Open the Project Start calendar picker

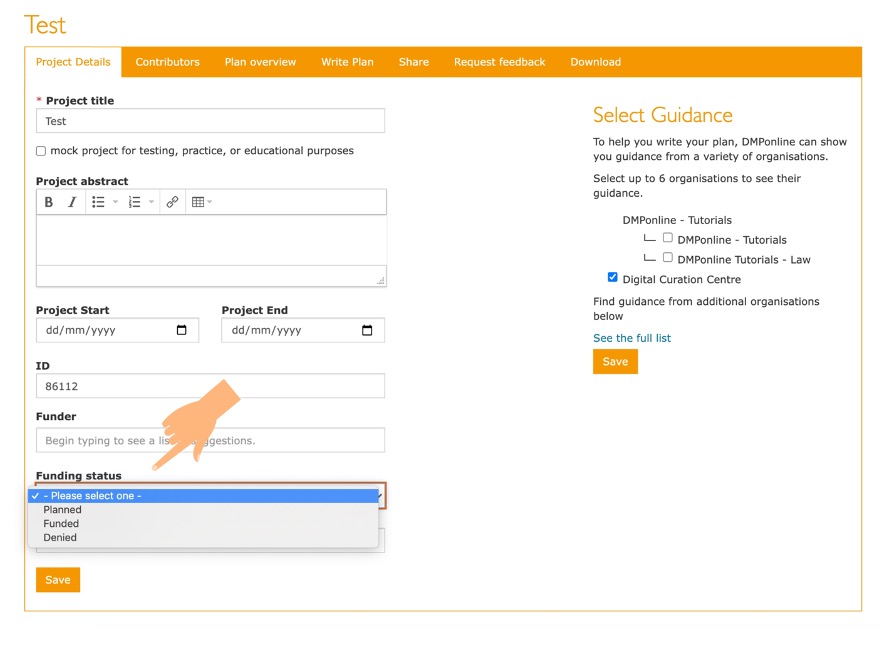(181, 331)
